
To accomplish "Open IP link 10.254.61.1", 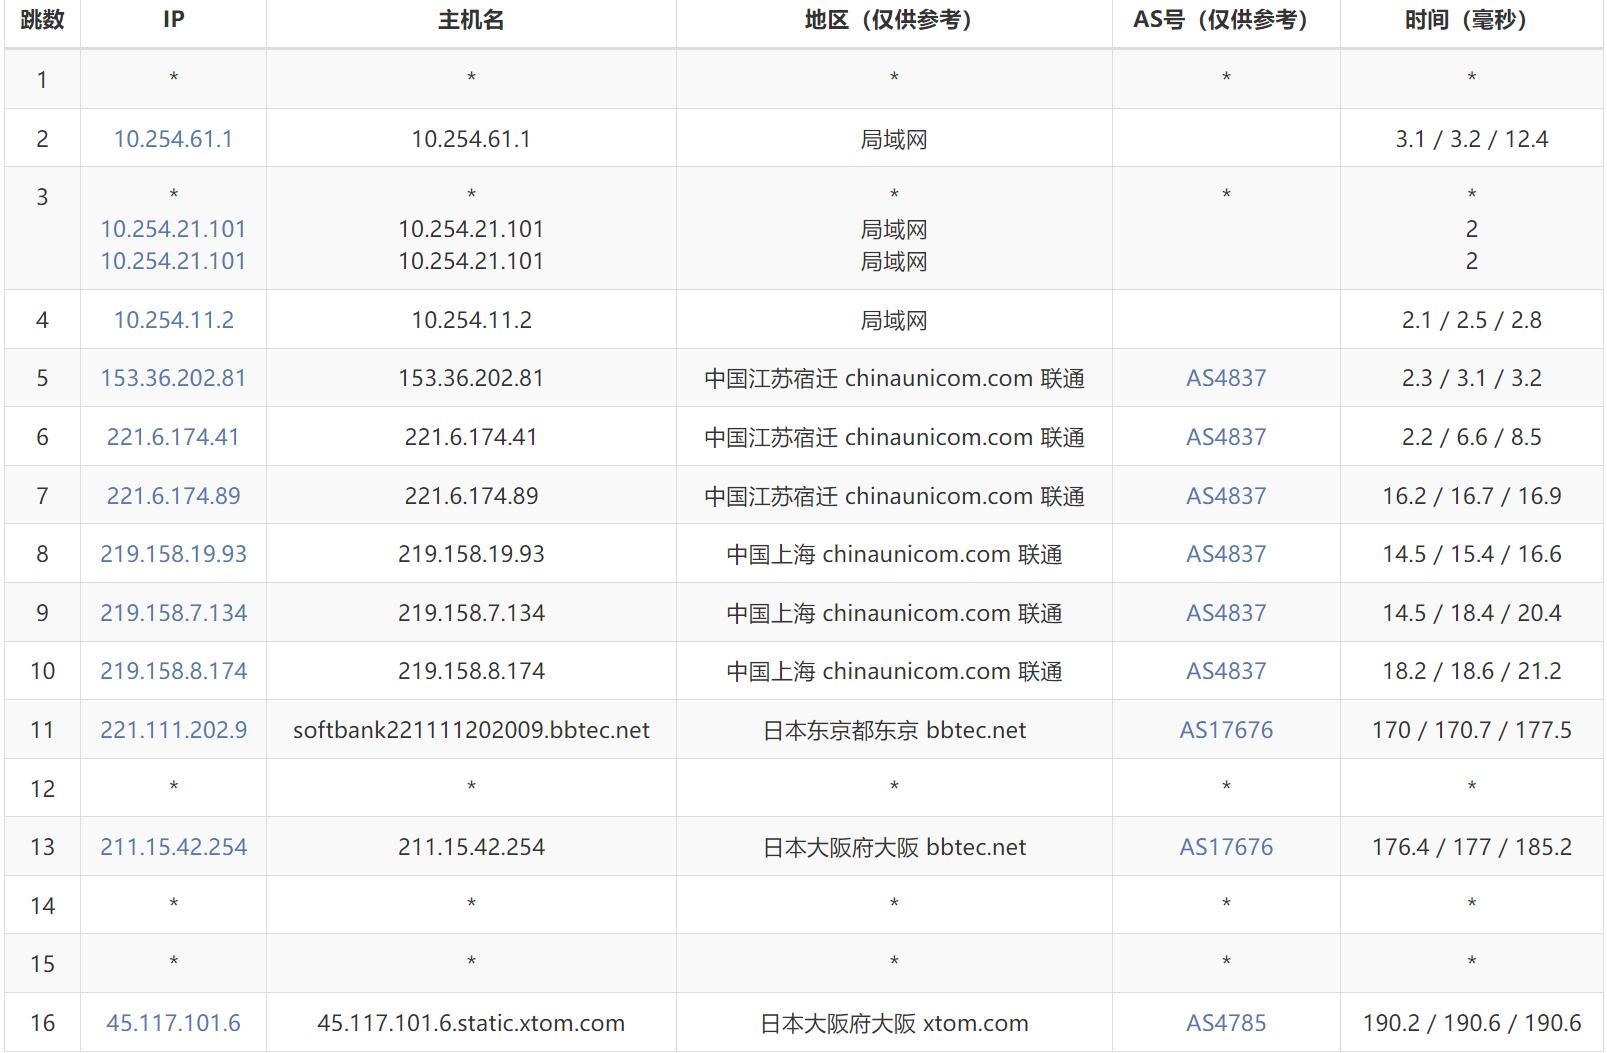I will [173, 139].
